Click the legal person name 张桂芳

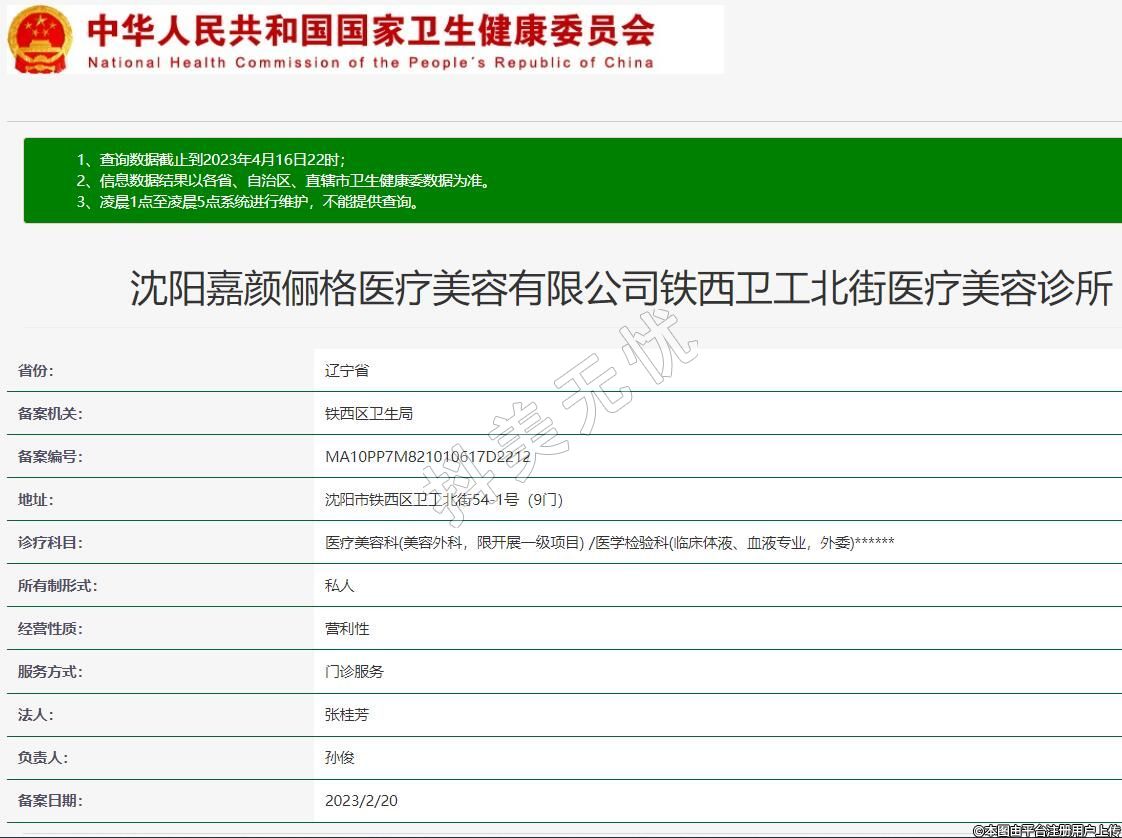tap(347, 715)
